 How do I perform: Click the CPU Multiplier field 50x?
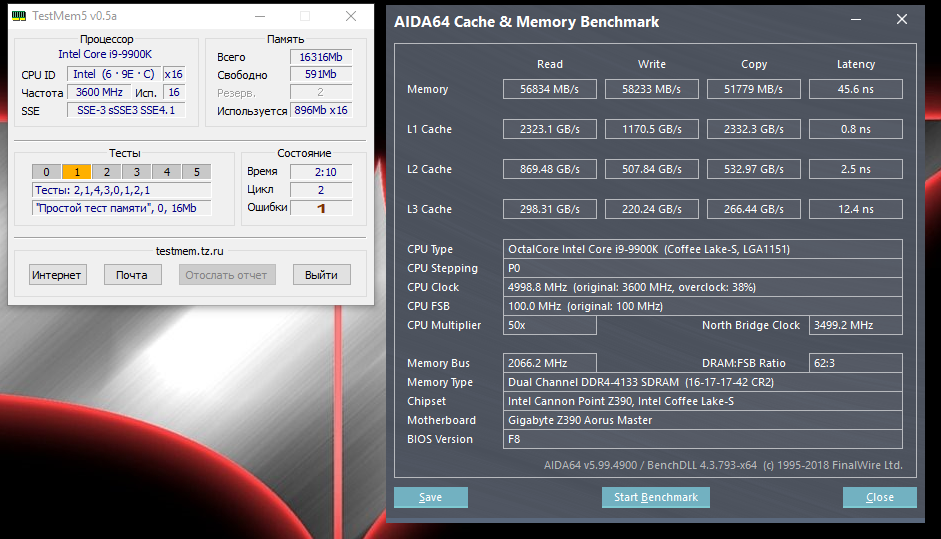550,325
